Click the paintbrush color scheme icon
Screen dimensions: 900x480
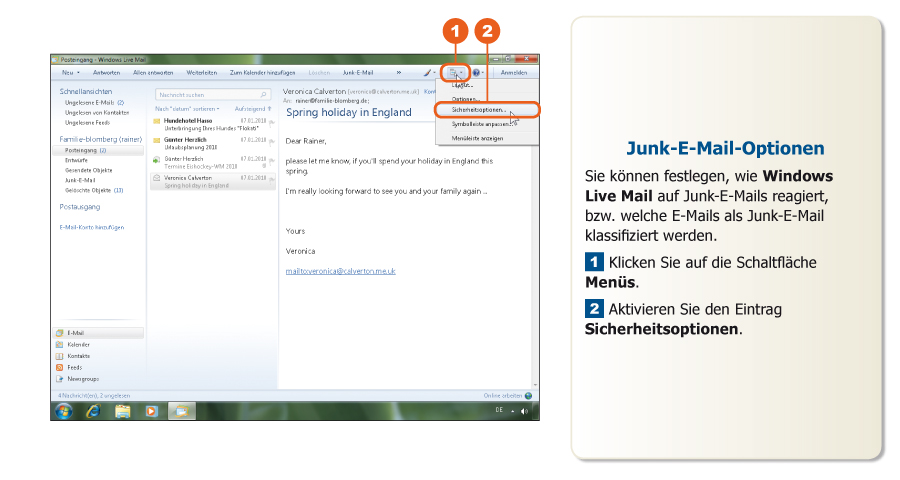tap(426, 73)
